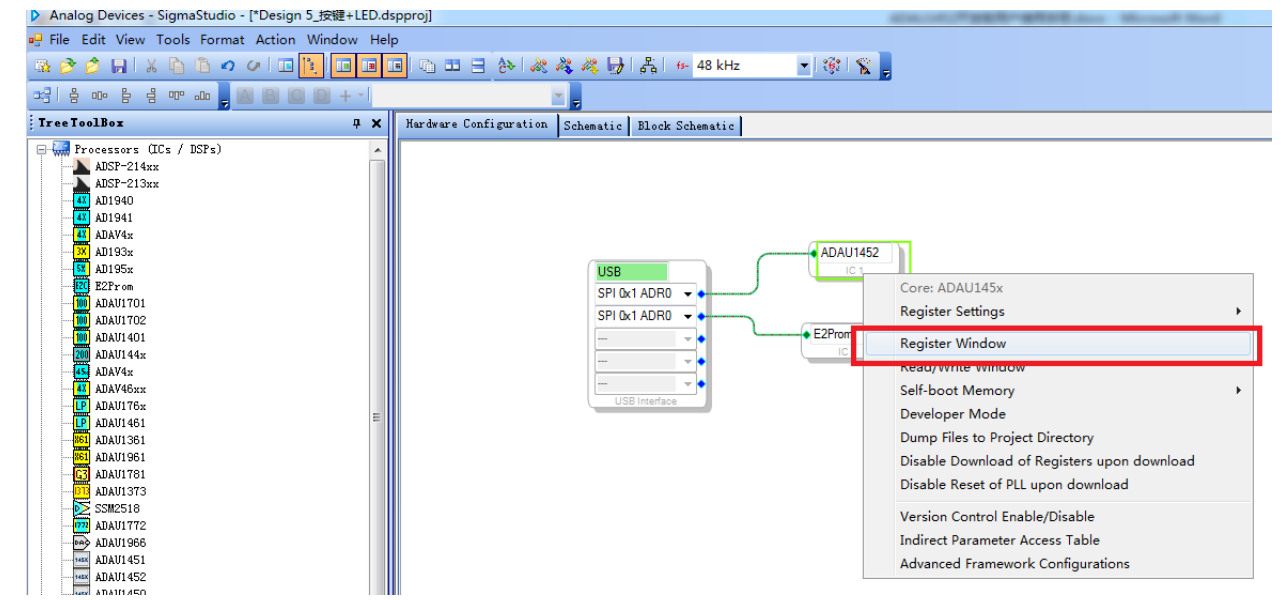Open the Action menu
Image resolution: width=1281 pixels, height=600 pixels.
[x=276, y=40]
